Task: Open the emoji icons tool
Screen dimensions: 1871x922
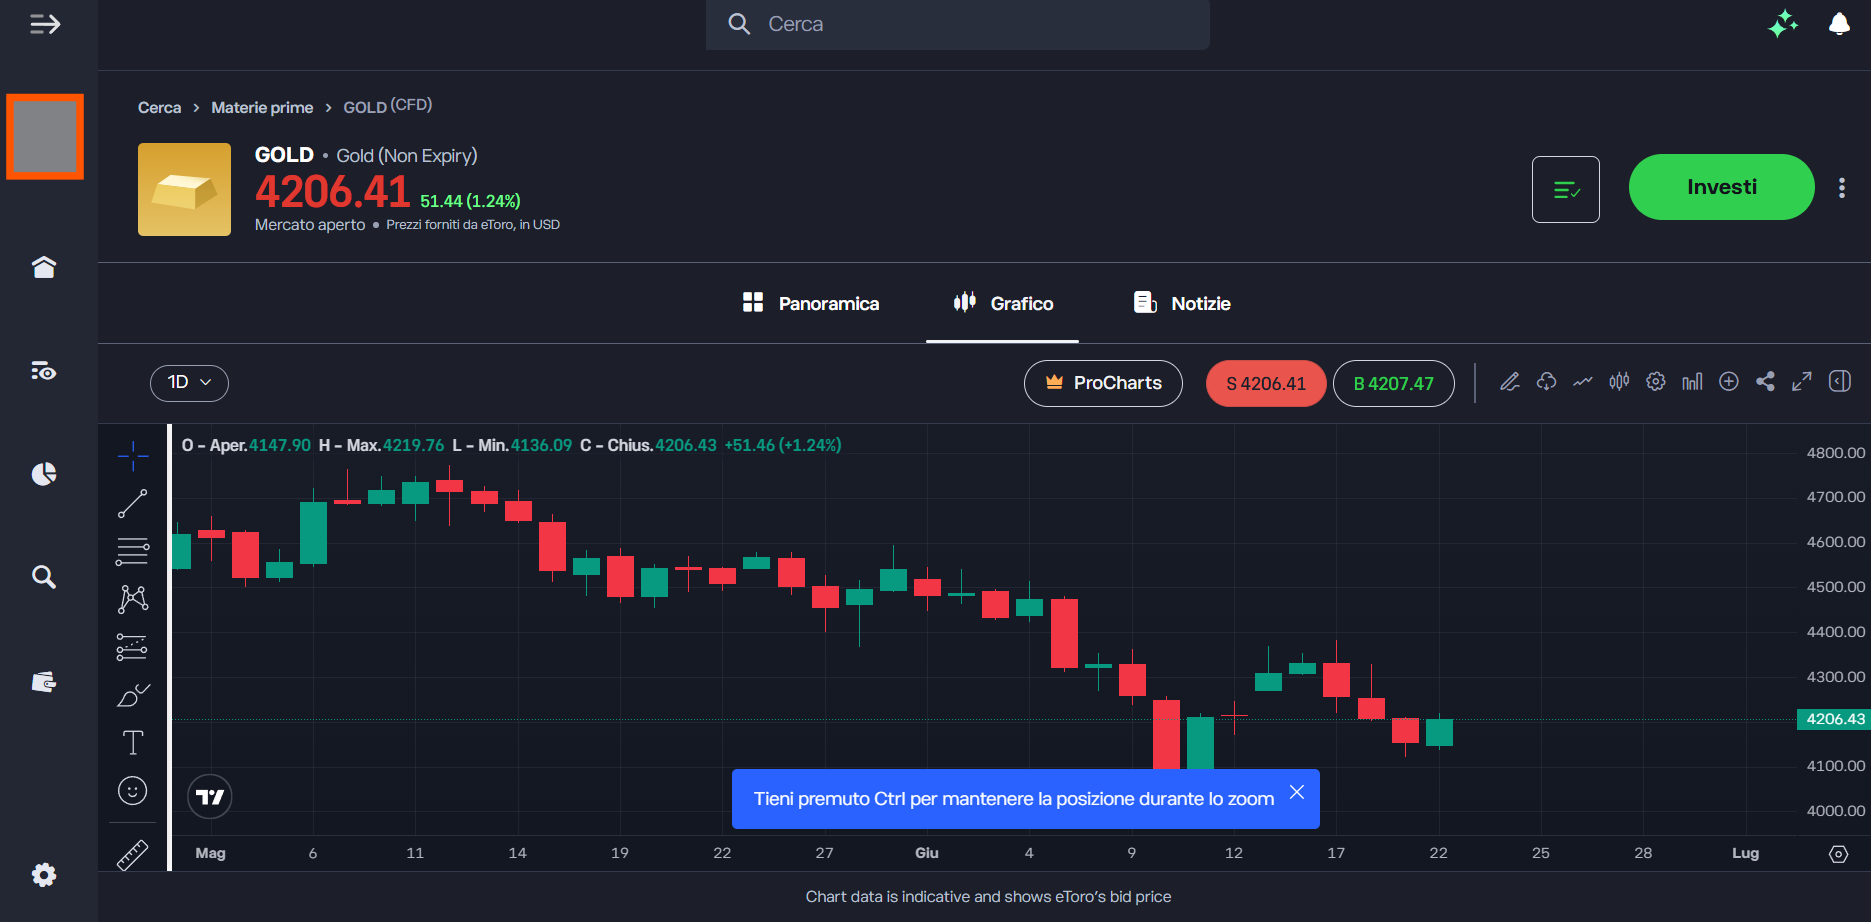Action: 133,791
